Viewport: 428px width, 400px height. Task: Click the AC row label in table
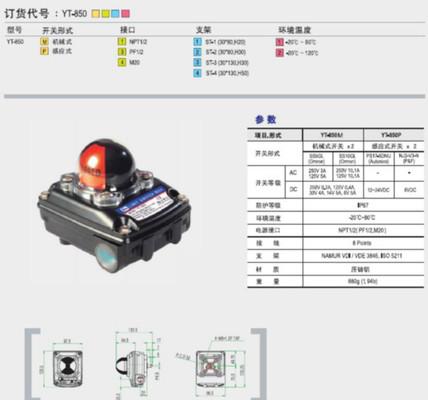(293, 173)
